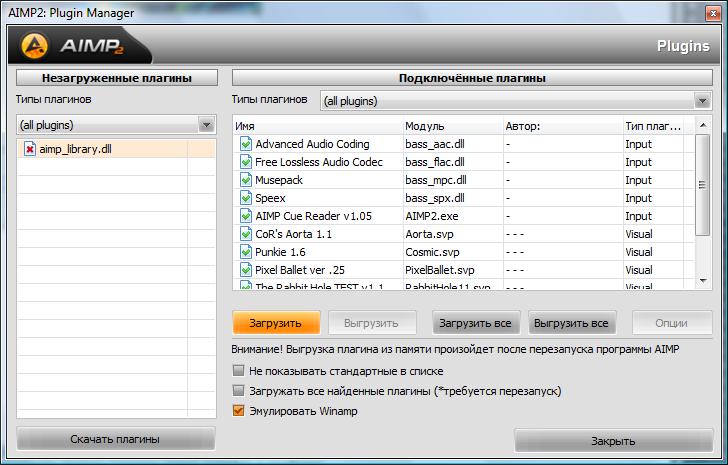The image size is (728, 465).
Task: Click green check icon next to Musepack
Action: (x=245, y=180)
